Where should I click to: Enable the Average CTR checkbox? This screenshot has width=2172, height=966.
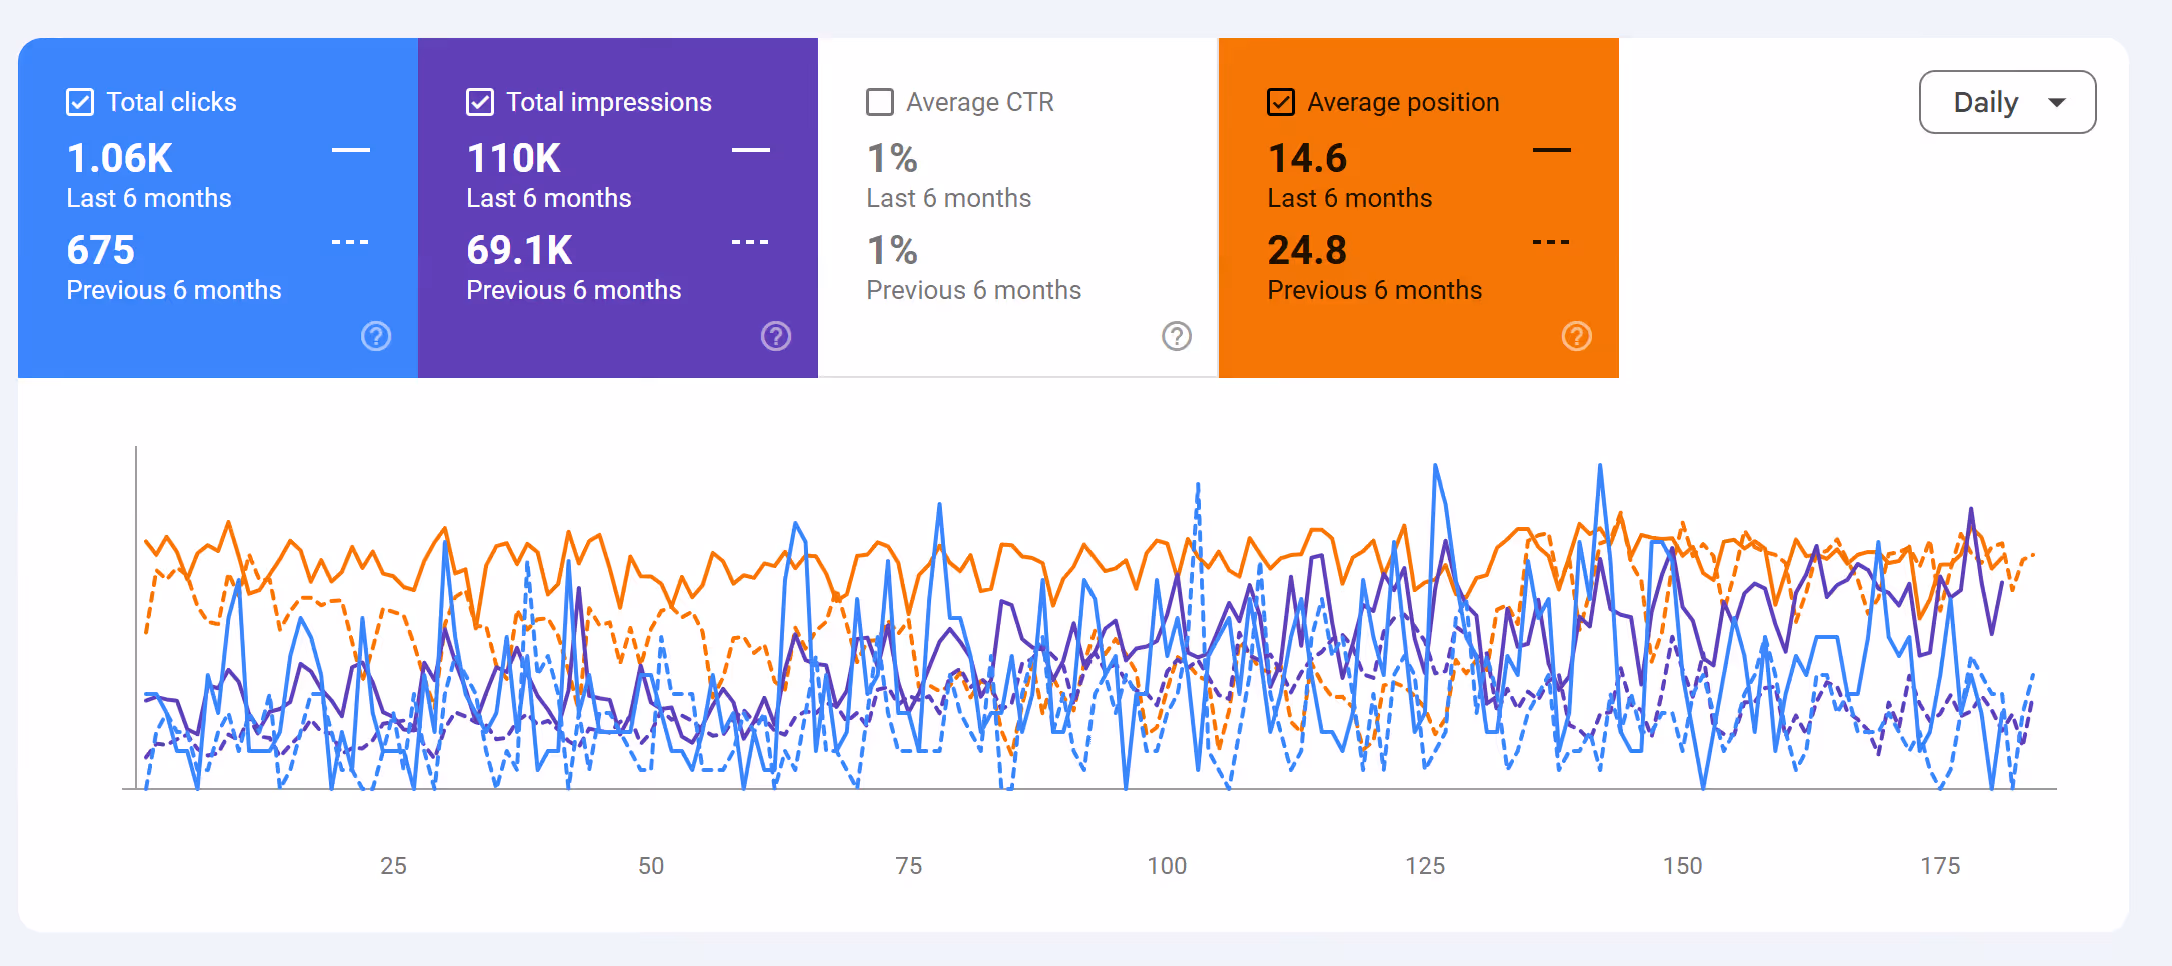tap(880, 102)
